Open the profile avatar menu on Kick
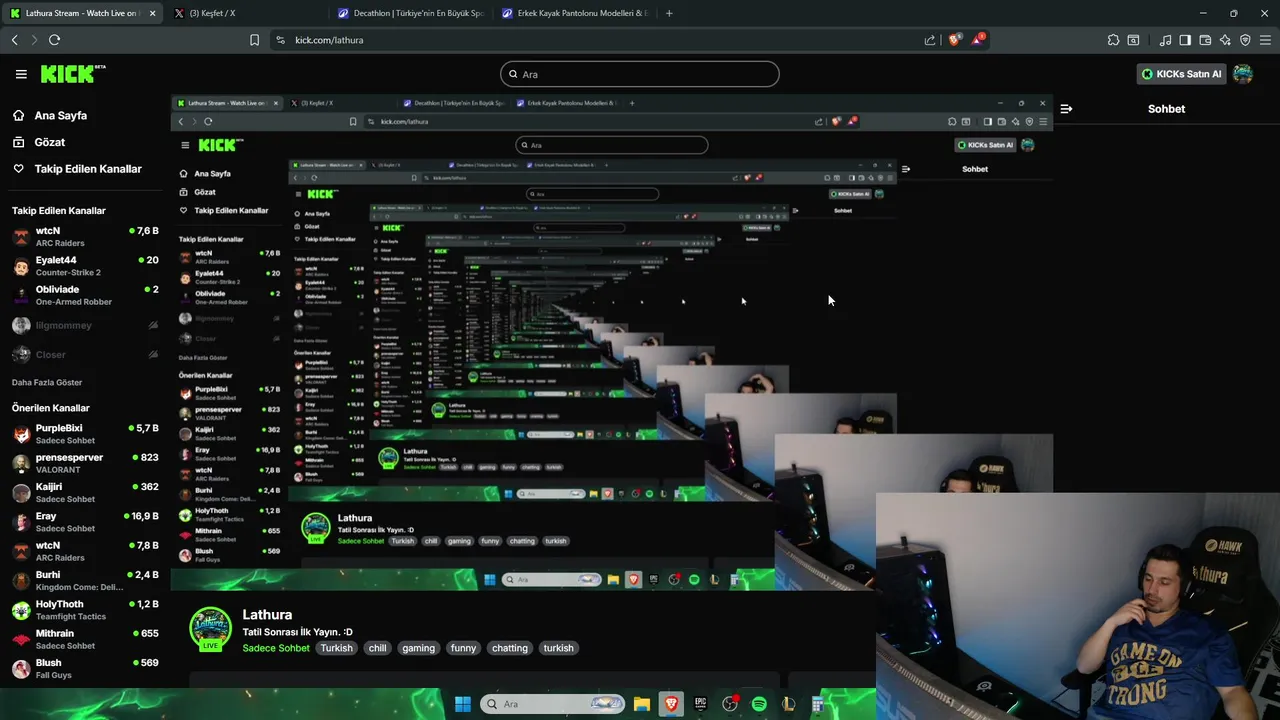The image size is (1280, 720). point(1243,74)
